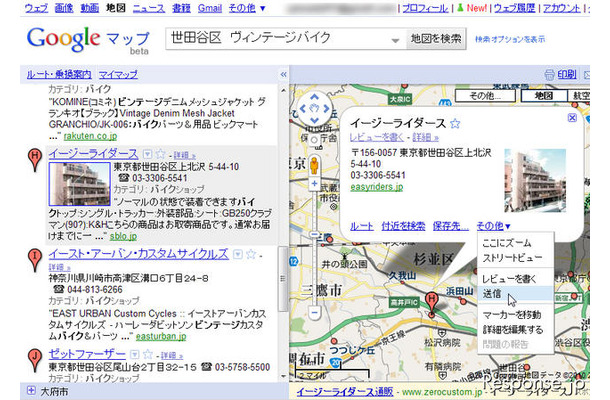Pan map left with the left arrow
This screenshot has width=610, height=400.
coord(303,109)
